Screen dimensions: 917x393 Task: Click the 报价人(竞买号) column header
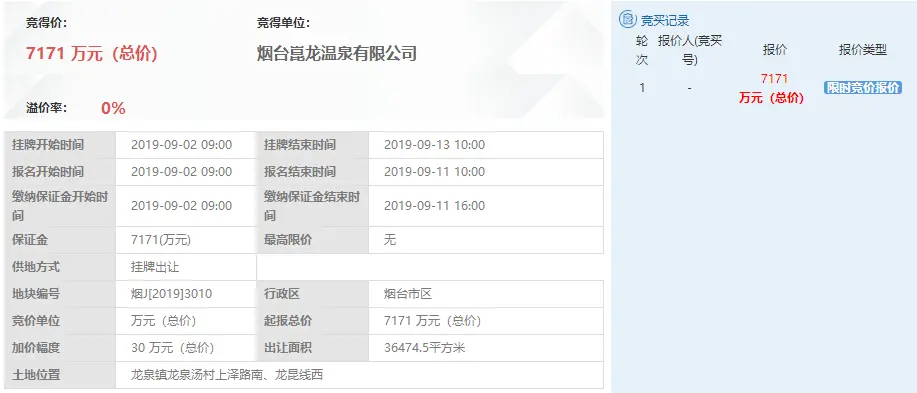click(x=690, y=50)
